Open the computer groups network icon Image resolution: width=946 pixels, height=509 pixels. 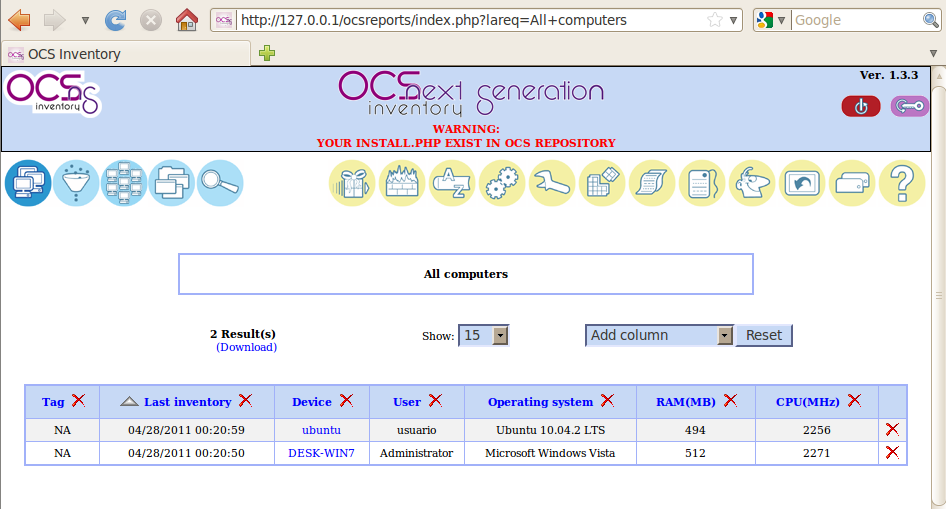click(x=124, y=183)
